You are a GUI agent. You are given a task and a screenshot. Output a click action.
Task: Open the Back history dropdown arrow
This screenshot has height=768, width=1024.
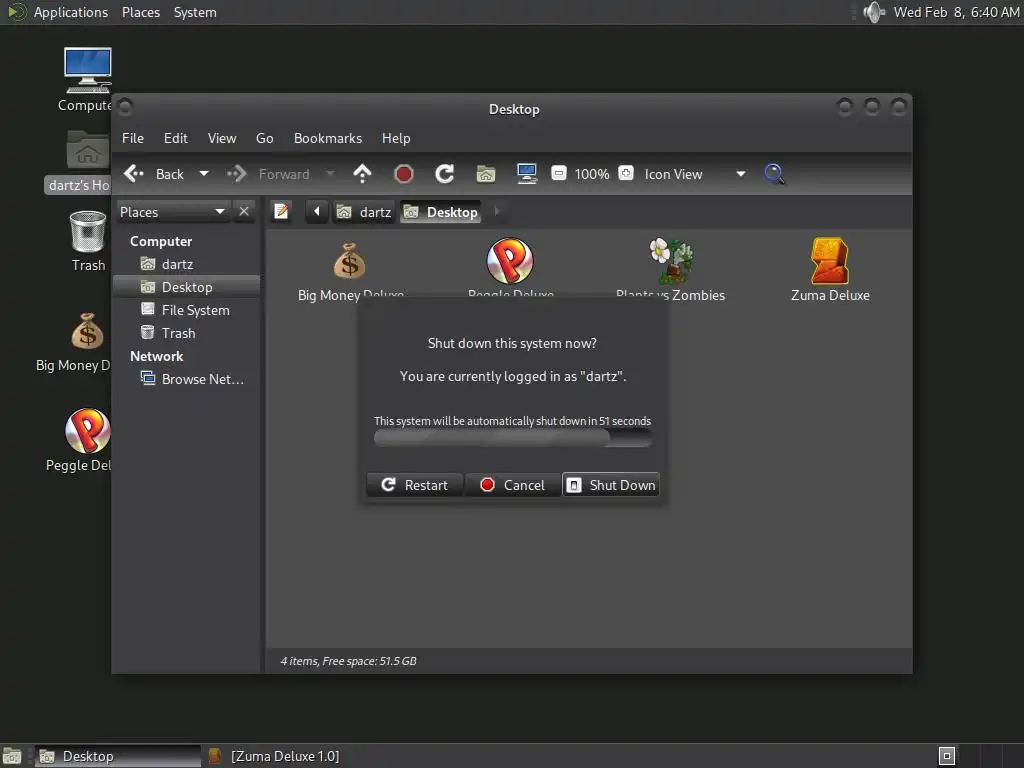pos(204,174)
